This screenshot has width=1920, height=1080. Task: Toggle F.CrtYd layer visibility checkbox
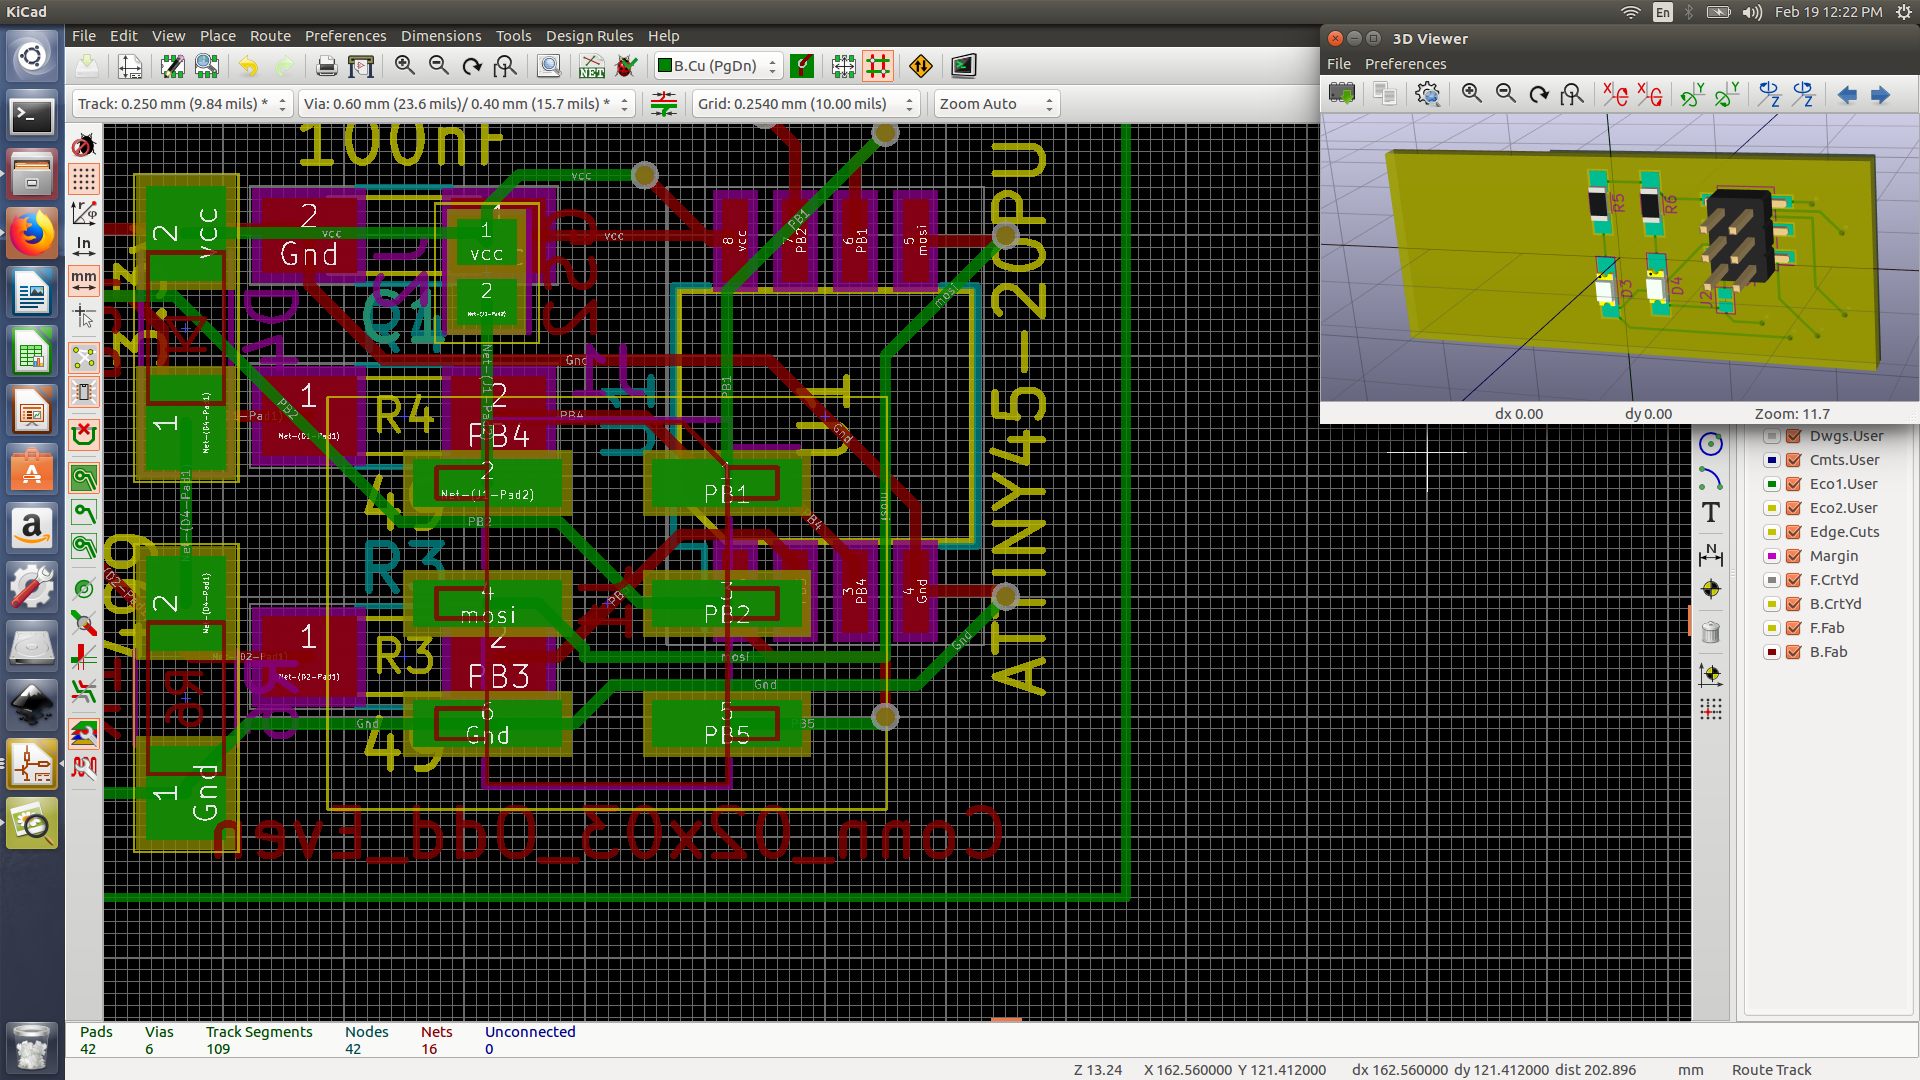1794,580
